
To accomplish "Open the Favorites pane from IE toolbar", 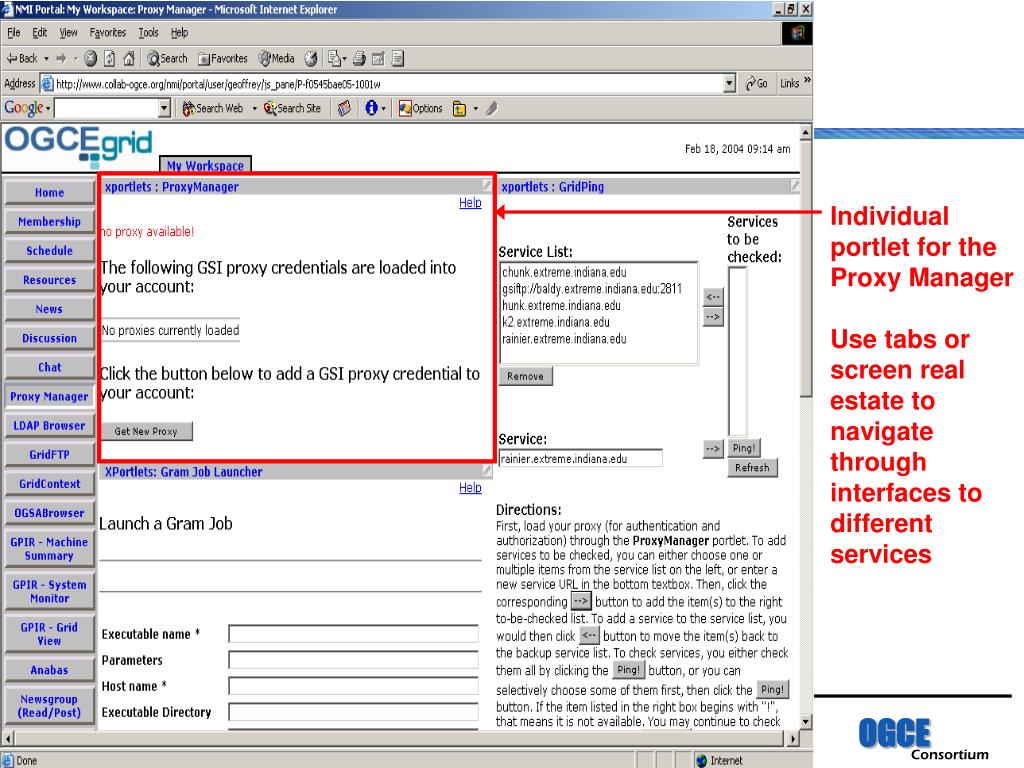I will tap(223, 59).
